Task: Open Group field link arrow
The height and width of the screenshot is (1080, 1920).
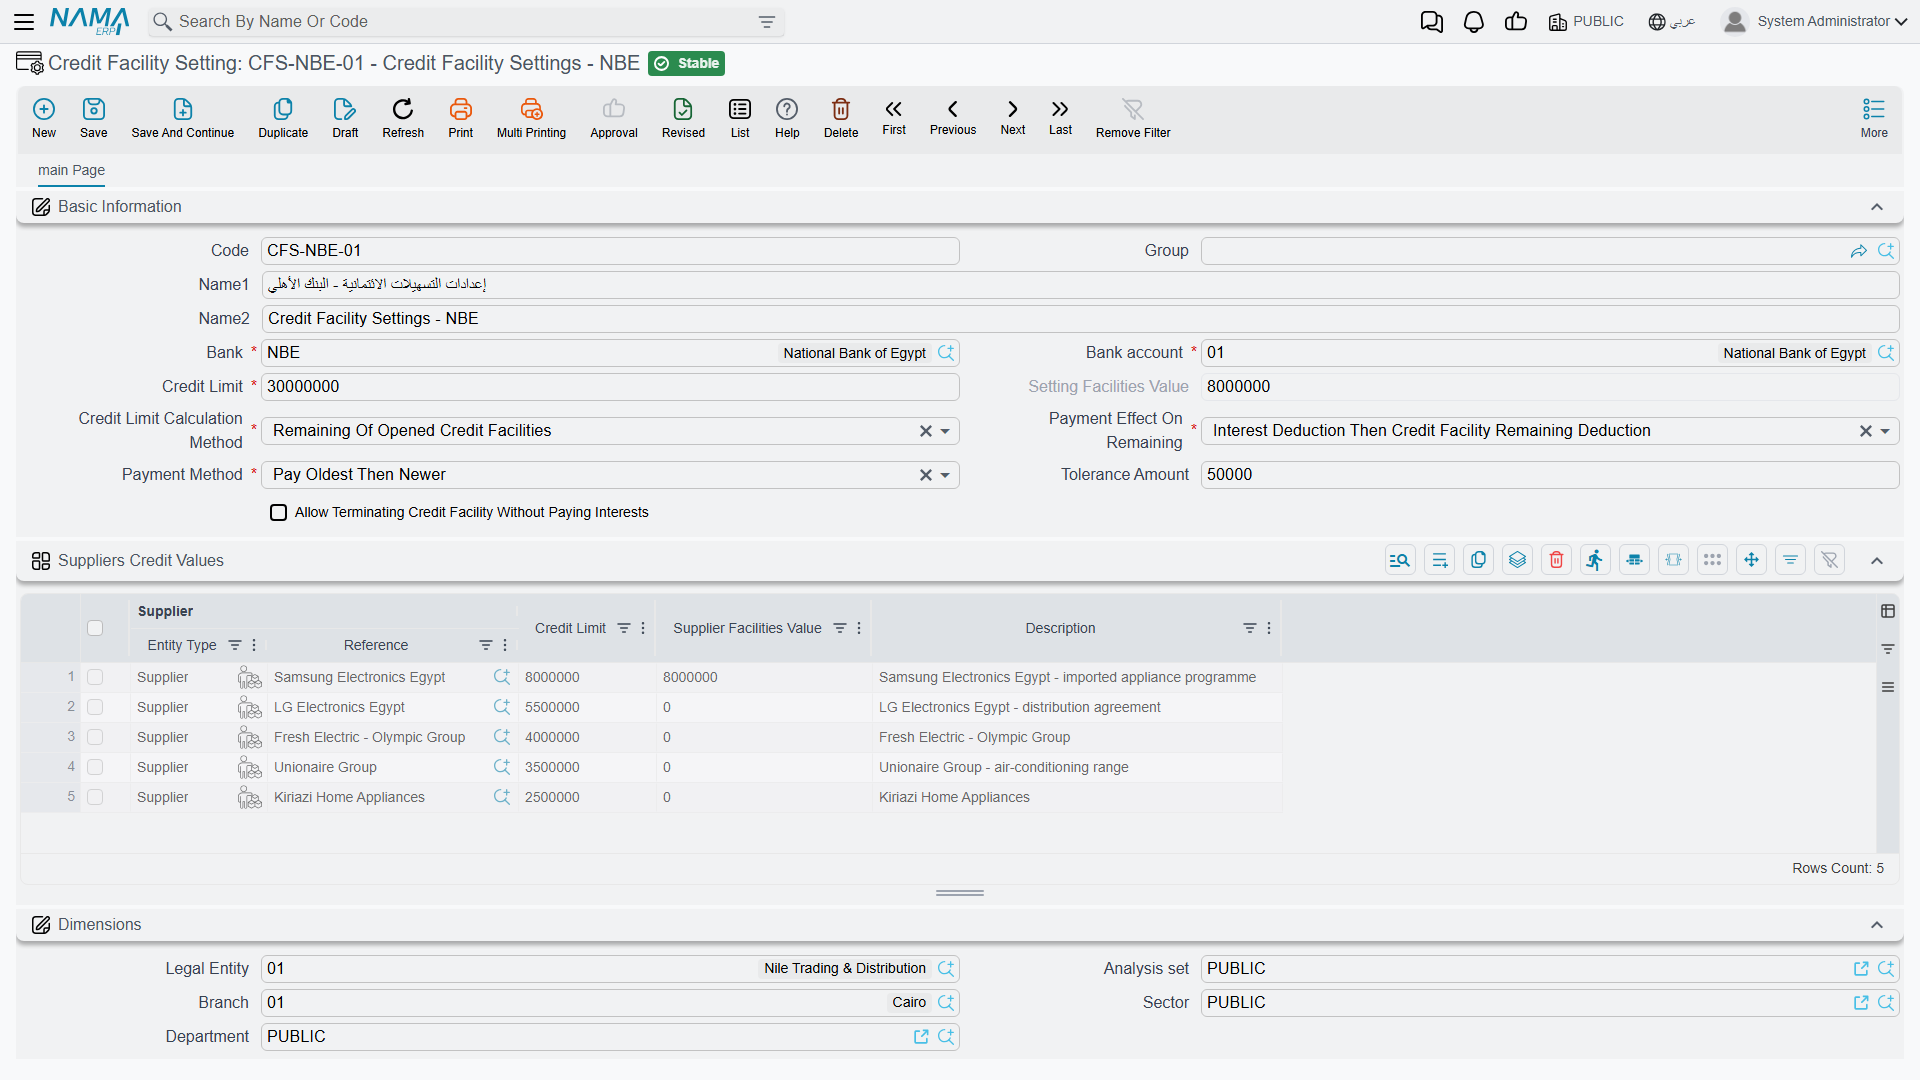Action: click(x=1859, y=251)
